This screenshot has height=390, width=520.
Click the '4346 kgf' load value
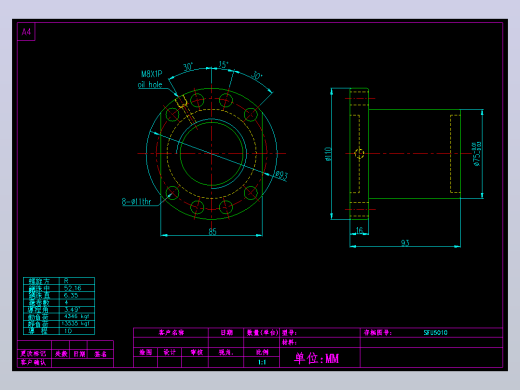click(x=76, y=316)
